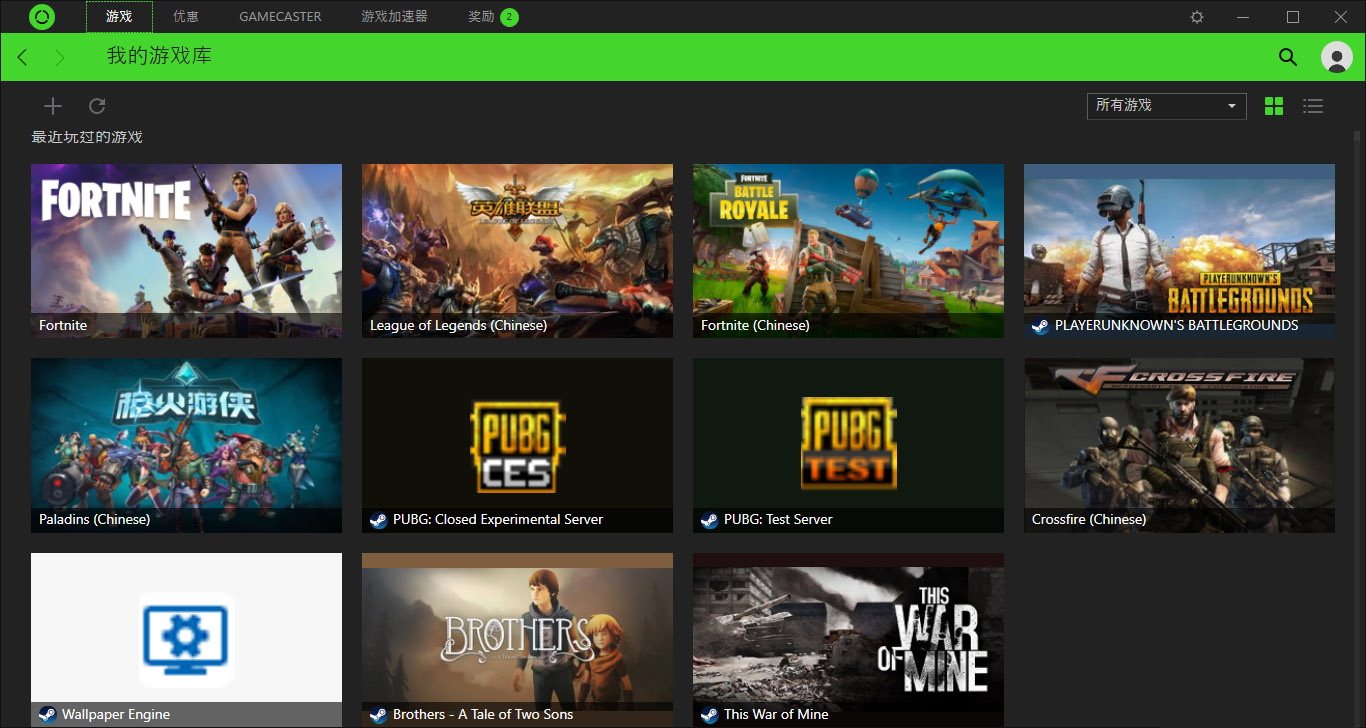
Task: Open PLAYERUNKNOWN'S BATTLEGROUNDS thumbnail
Action: (x=1179, y=251)
